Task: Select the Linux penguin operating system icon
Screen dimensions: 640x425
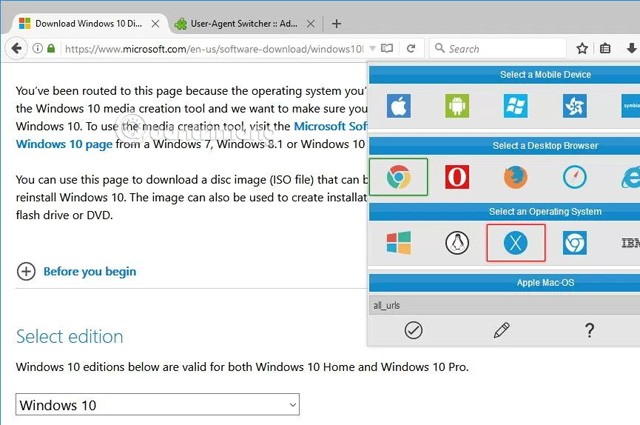Action: click(457, 243)
